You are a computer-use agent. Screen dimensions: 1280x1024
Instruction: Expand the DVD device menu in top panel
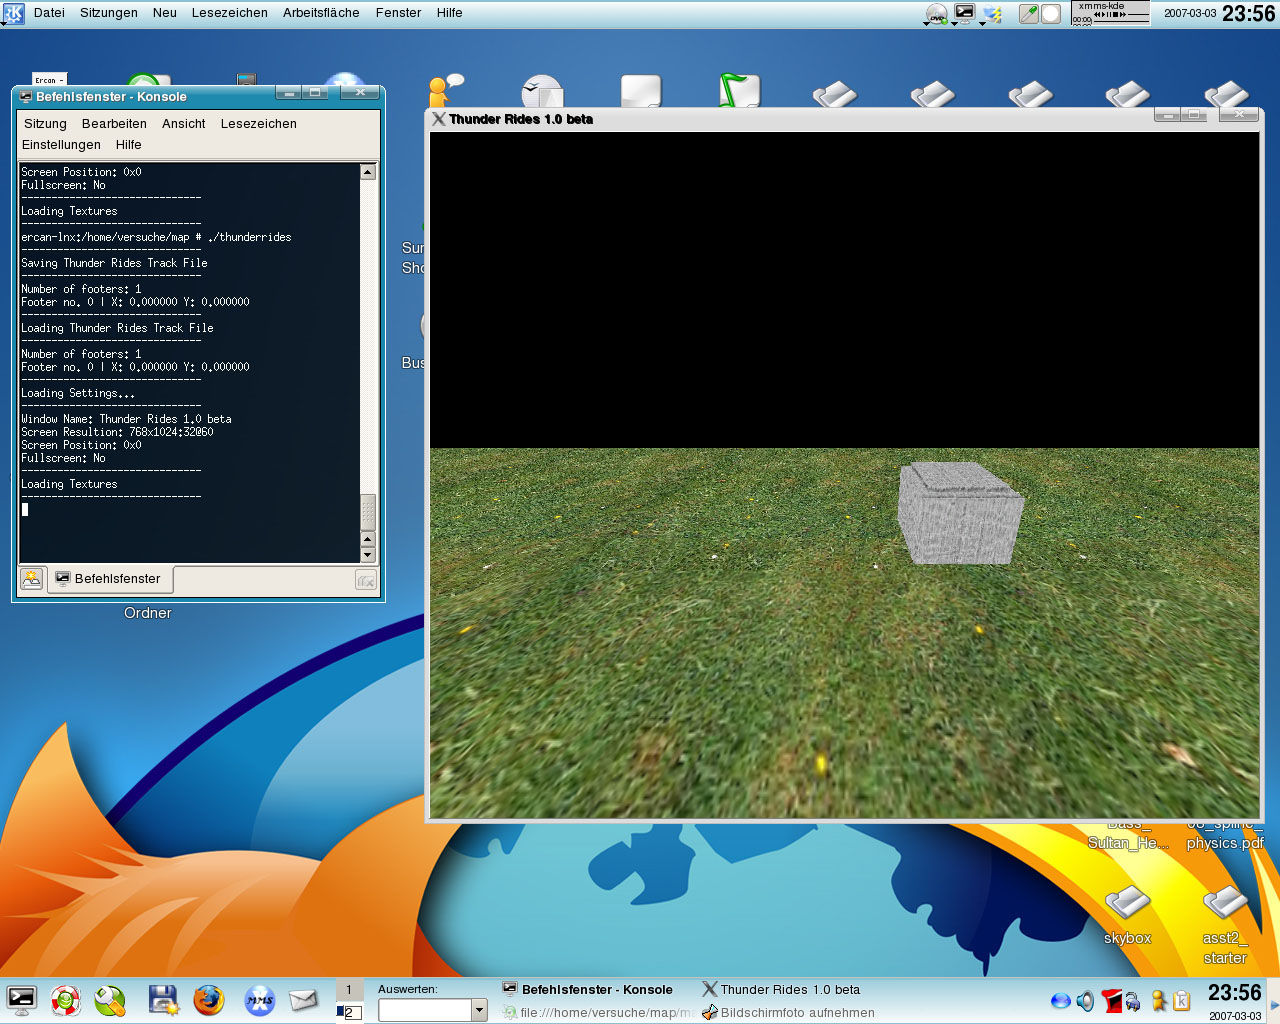pyautogui.click(x=936, y=14)
